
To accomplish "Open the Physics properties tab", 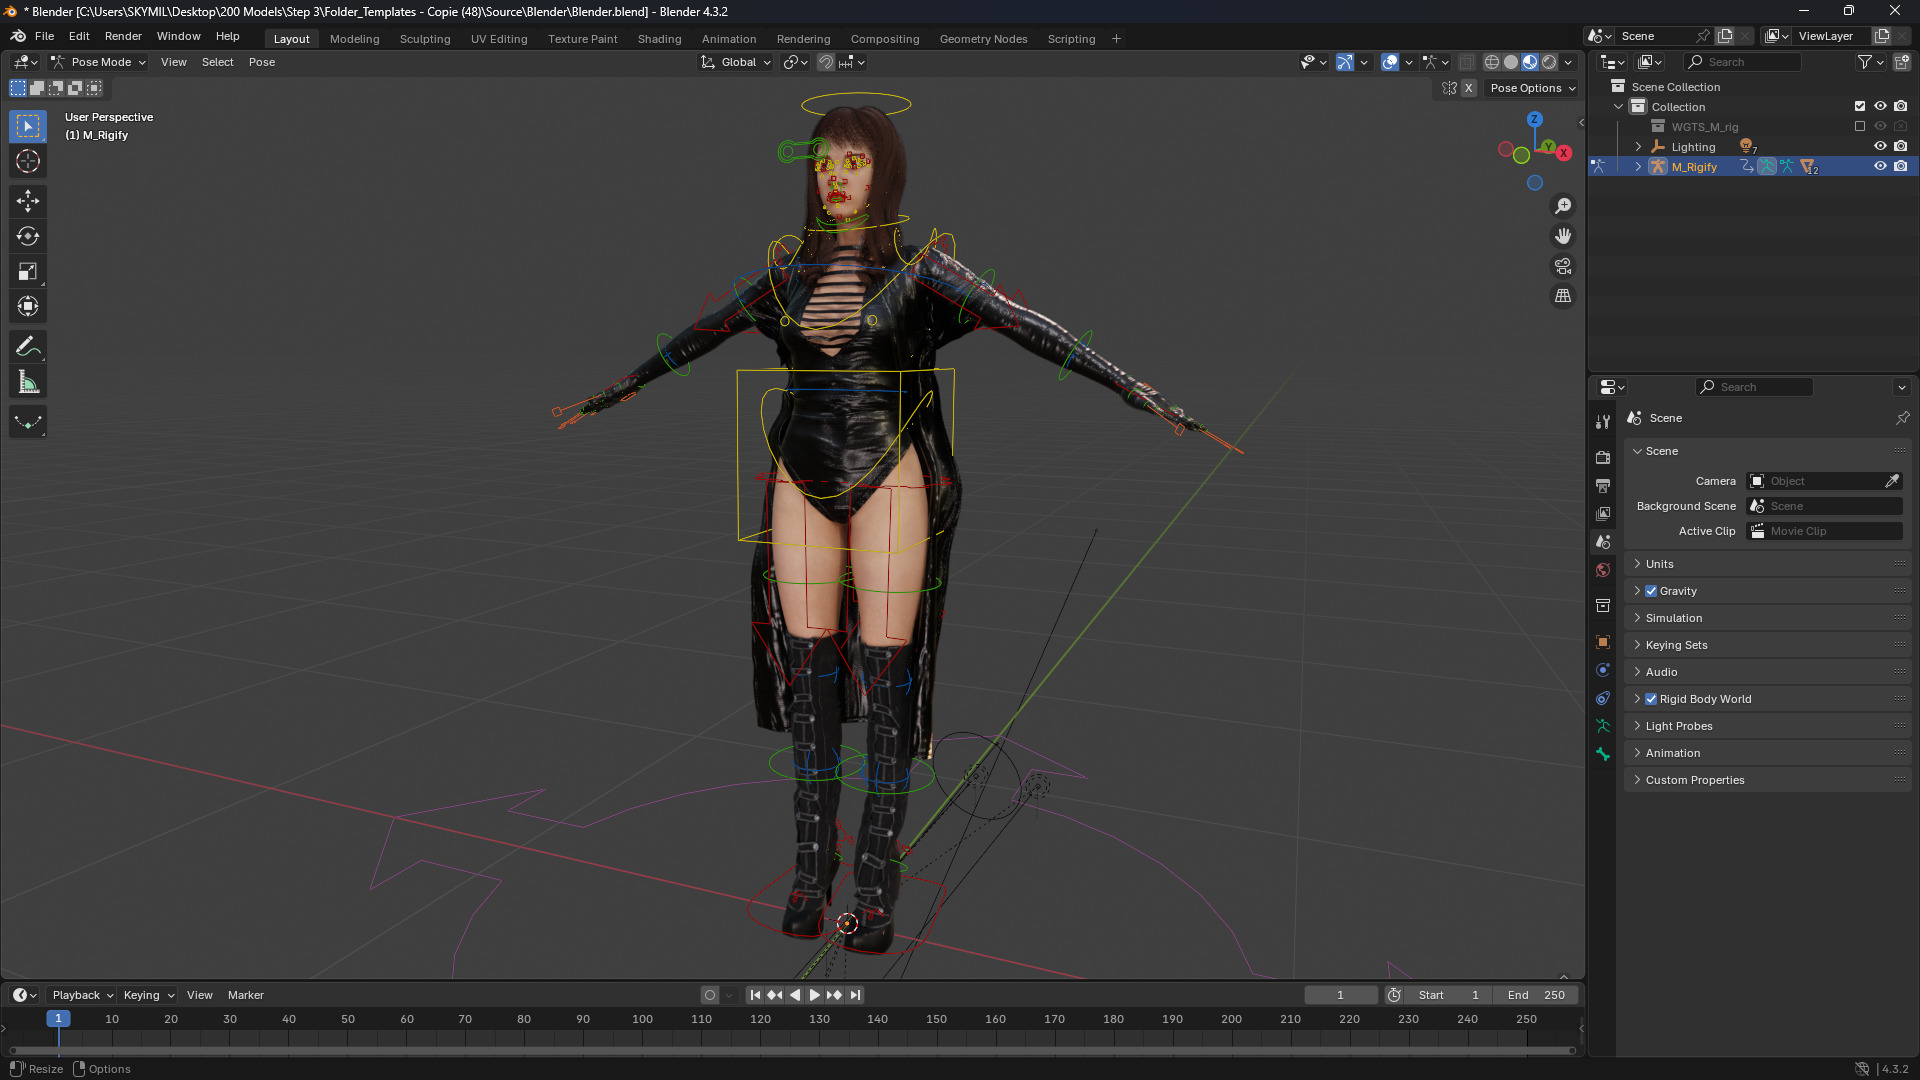I will click(1603, 670).
